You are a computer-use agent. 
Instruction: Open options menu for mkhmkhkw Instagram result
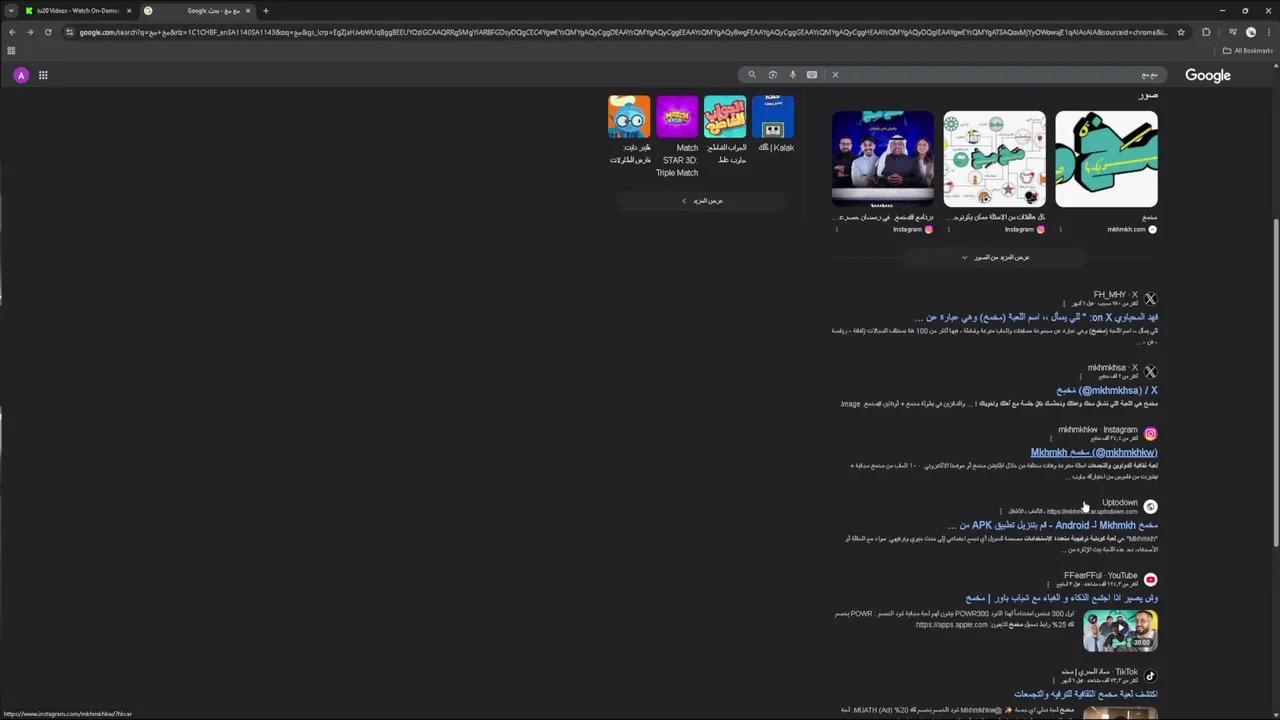[x=1052, y=438]
